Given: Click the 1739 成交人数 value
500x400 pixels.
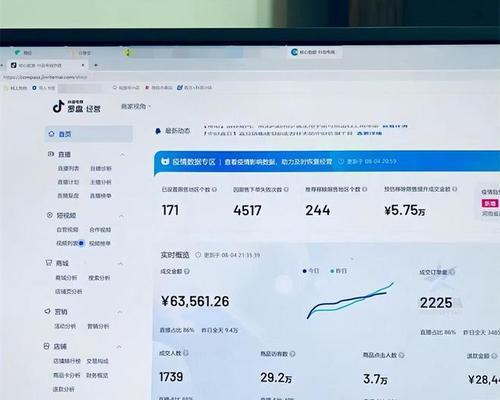Looking at the screenshot, I should click(x=171, y=377).
